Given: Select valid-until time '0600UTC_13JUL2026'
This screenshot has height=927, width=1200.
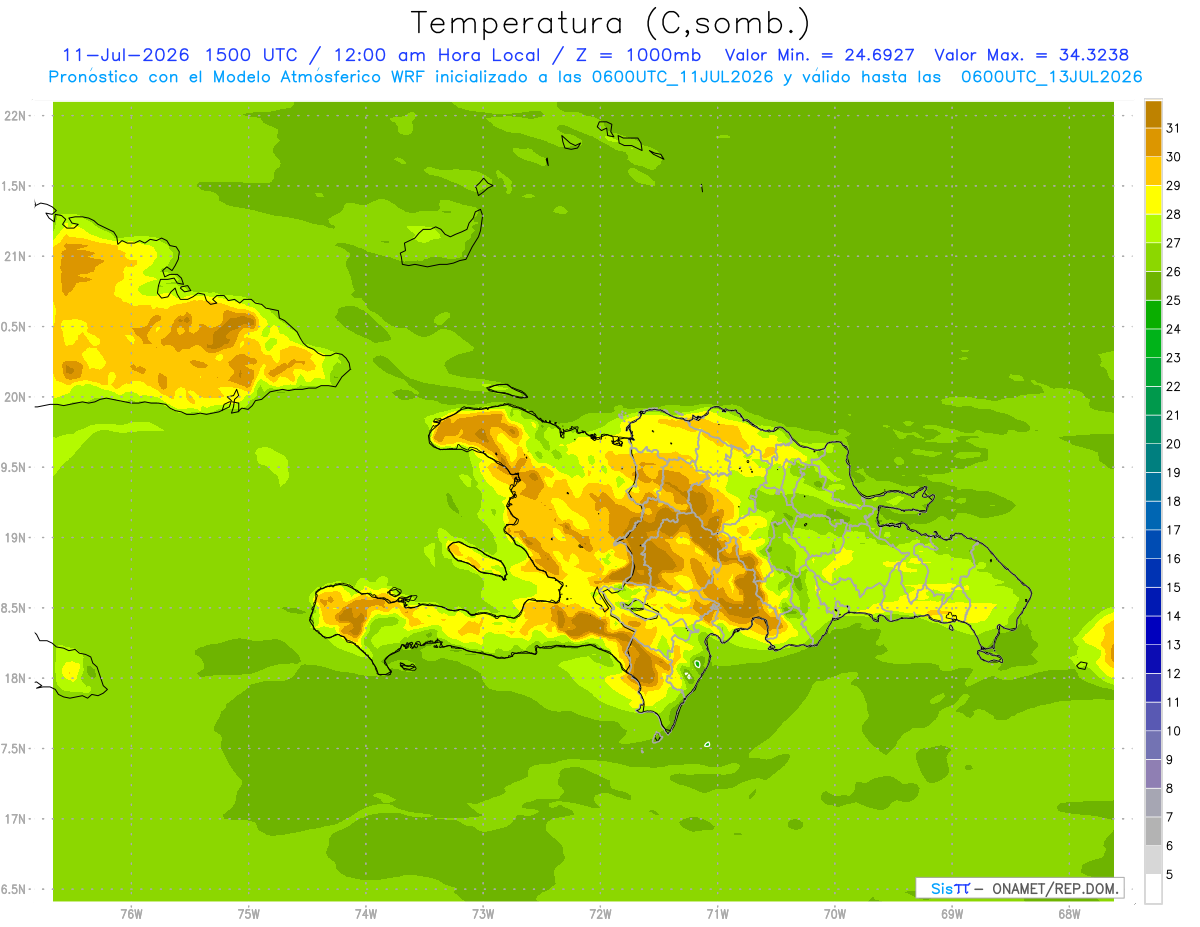Looking at the screenshot, I should [x=1051, y=76].
